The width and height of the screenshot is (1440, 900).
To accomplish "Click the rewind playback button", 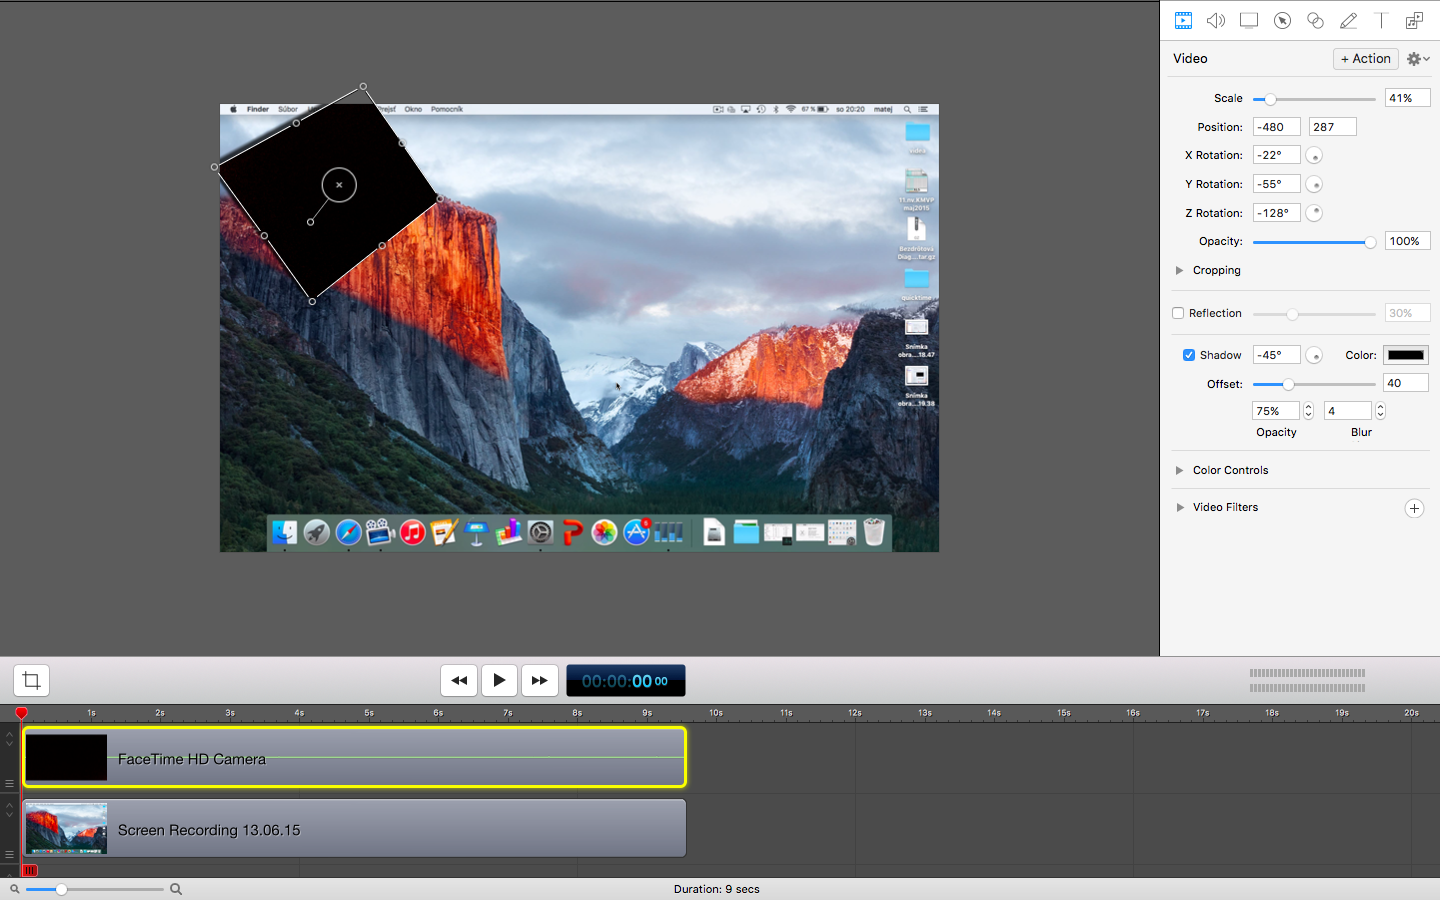I will [459, 681].
